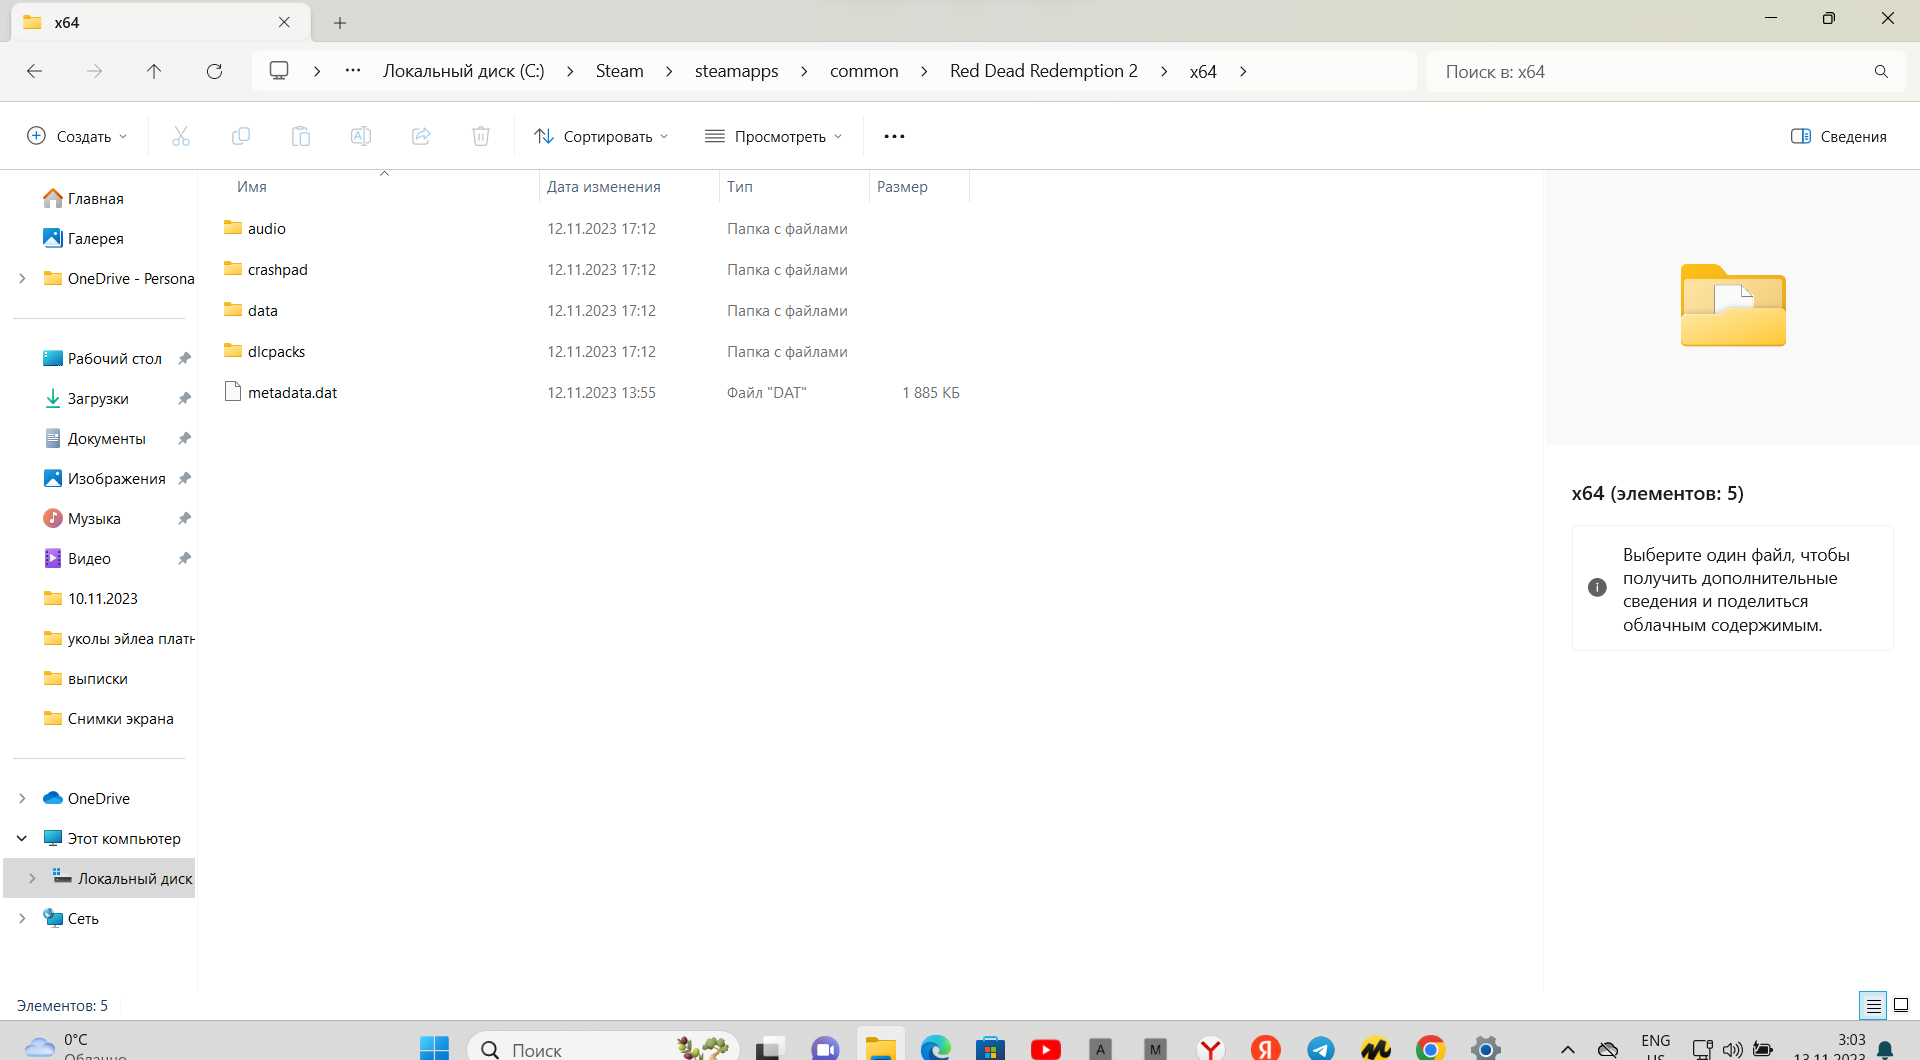Image resolution: width=1920 pixels, height=1060 pixels.
Task: Open the Просмотреть view dropdown
Action: 774,136
